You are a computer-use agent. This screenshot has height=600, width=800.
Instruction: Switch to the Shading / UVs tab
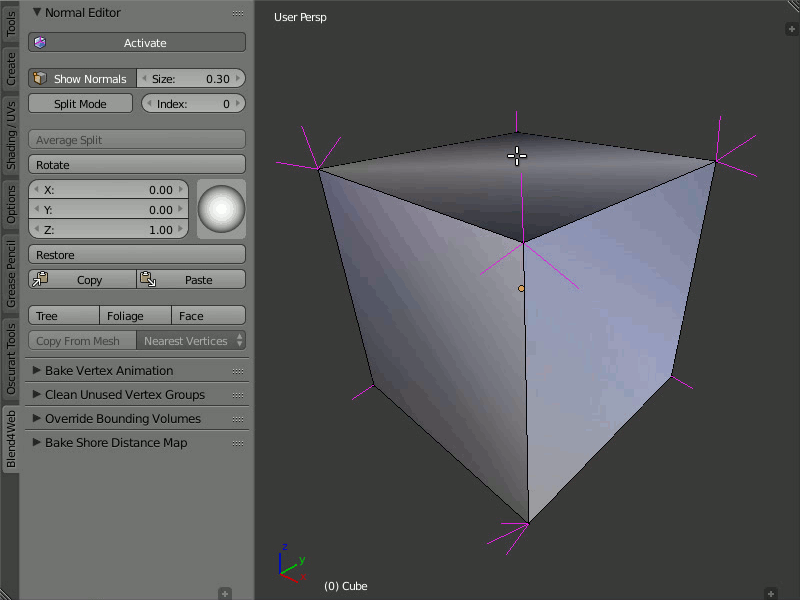(11, 134)
